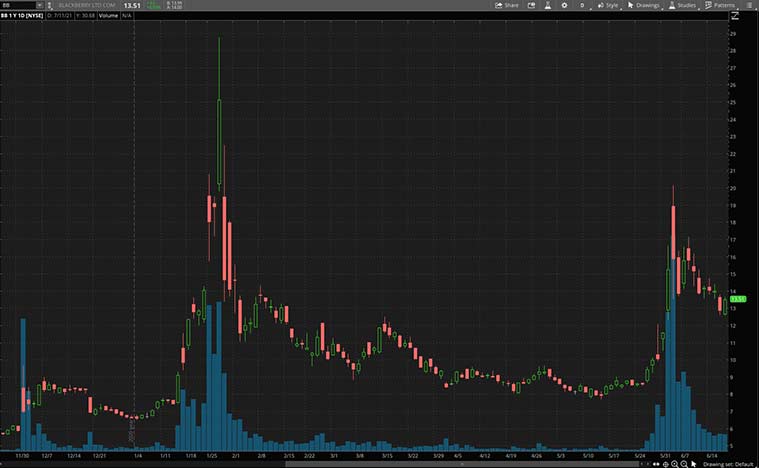The width and height of the screenshot is (759, 468).
Task: Click the Patterns button
Action: click(720, 5)
